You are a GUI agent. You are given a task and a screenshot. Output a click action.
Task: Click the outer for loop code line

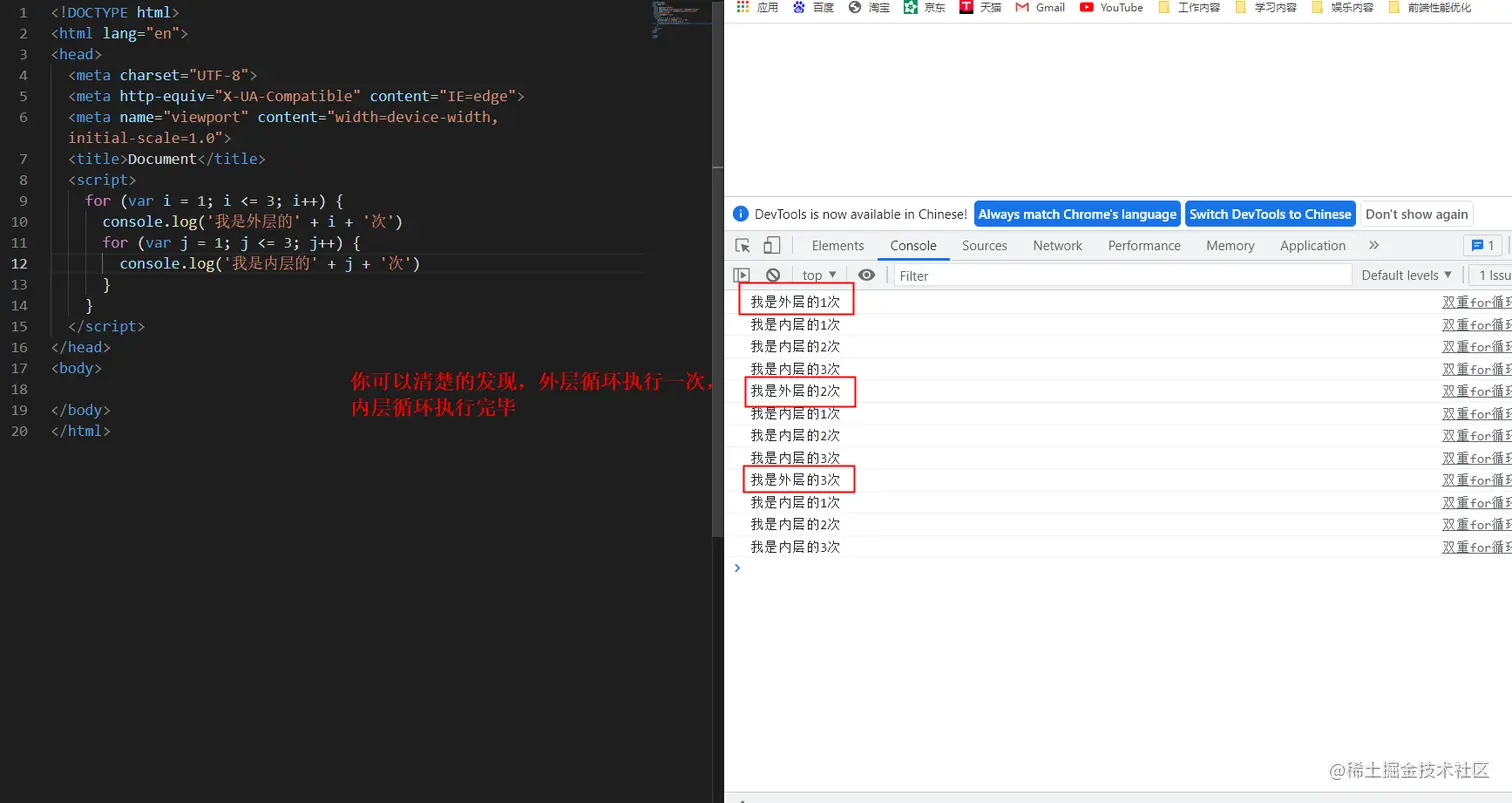214,201
